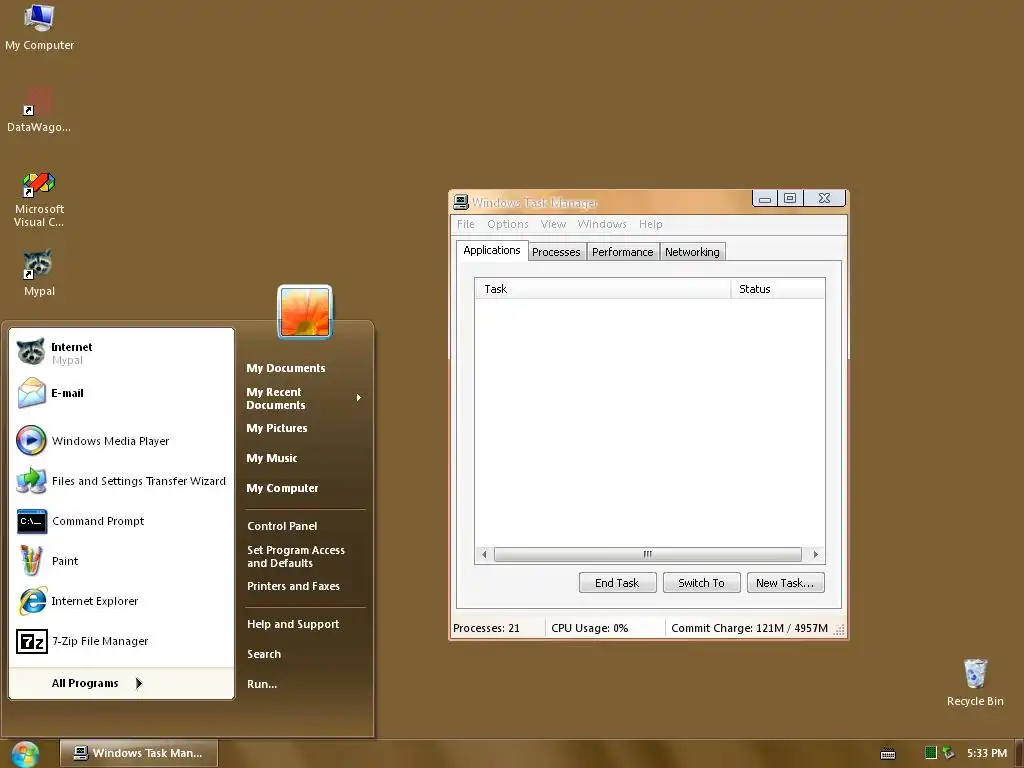Screen dimensions: 1024x768
Task: Click the Start orb button
Action: click(x=25, y=754)
